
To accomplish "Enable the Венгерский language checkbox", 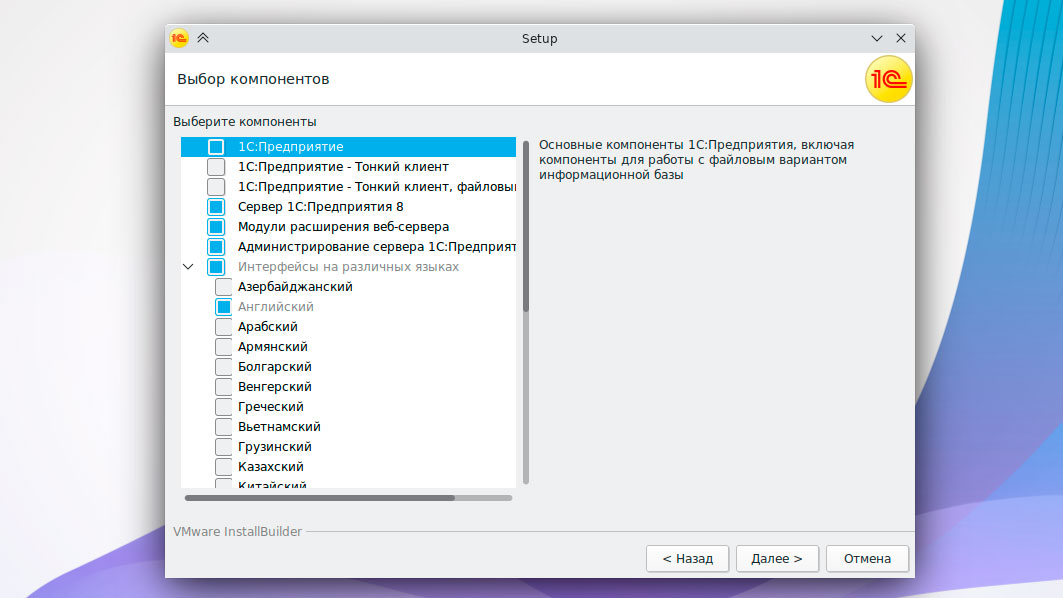I will pyautogui.click(x=224, y=386).
